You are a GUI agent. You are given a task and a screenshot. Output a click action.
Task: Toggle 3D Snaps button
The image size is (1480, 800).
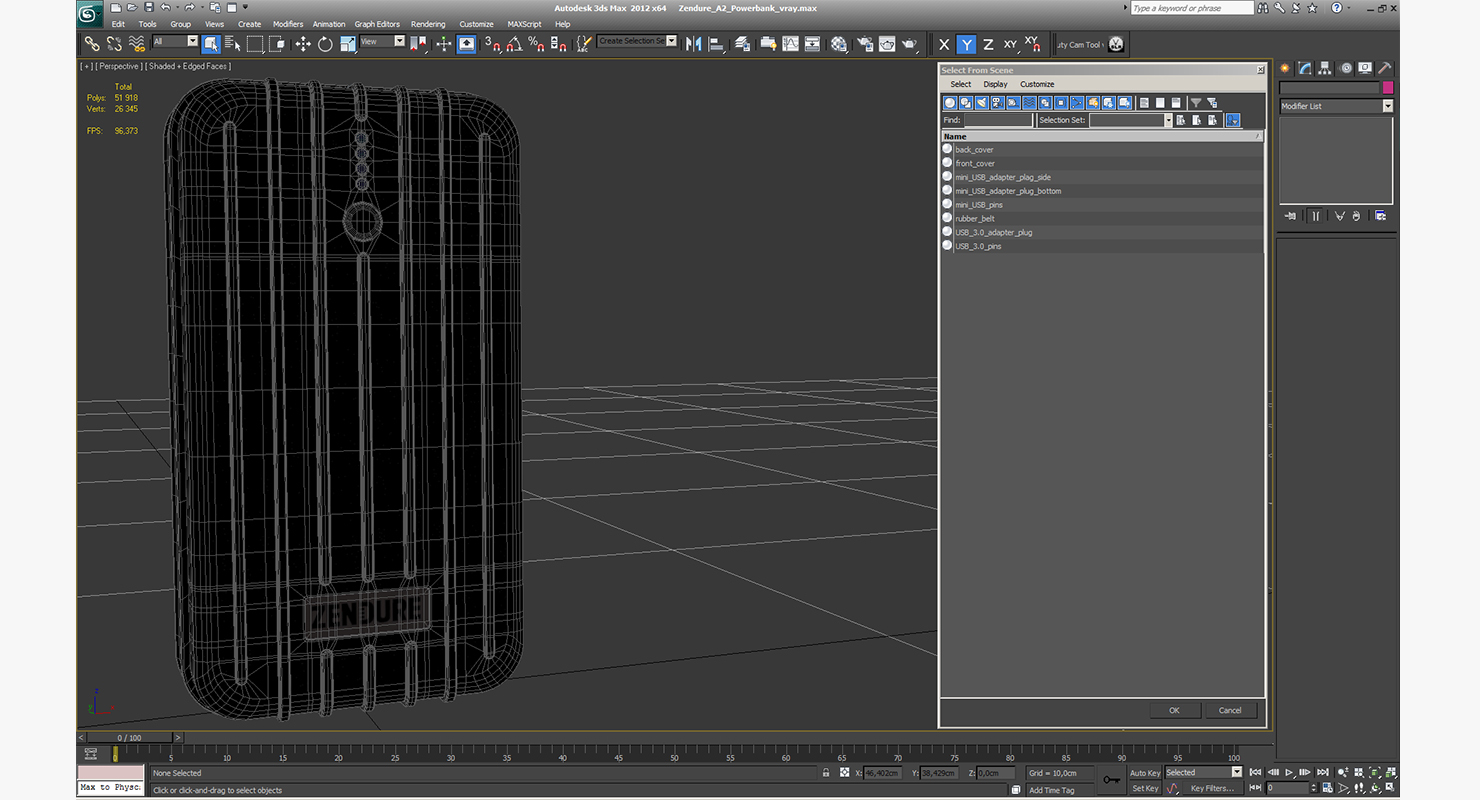tap(492, 44)
